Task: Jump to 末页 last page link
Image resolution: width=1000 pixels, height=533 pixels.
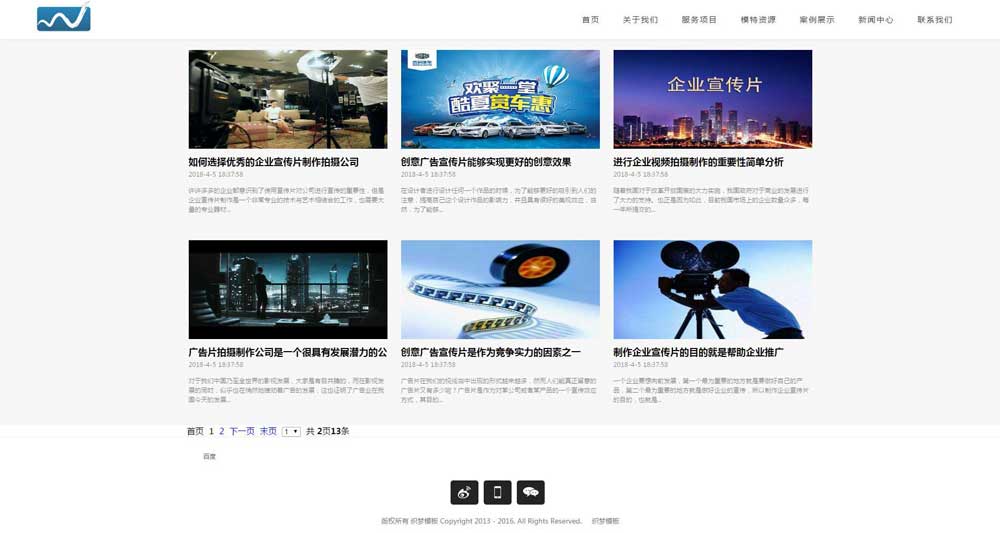Action: point(268,432)
